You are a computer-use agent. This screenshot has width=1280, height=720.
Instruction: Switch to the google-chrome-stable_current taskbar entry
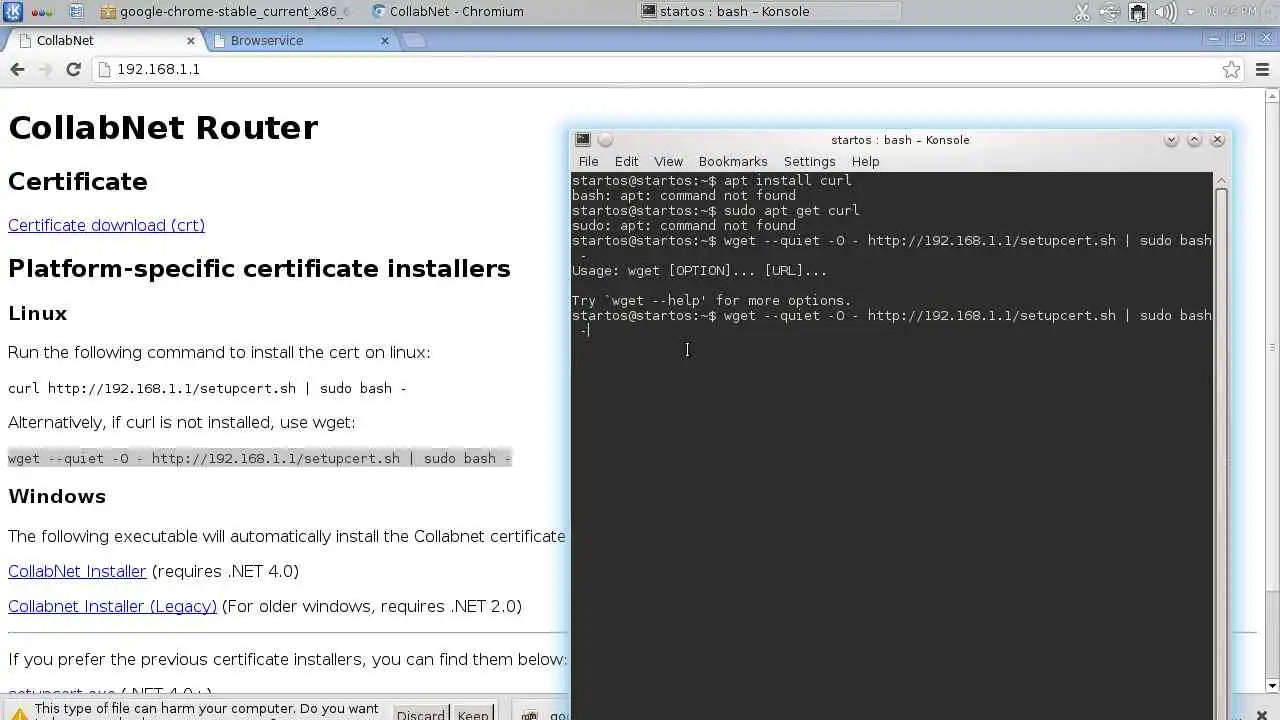pos(226,12)
